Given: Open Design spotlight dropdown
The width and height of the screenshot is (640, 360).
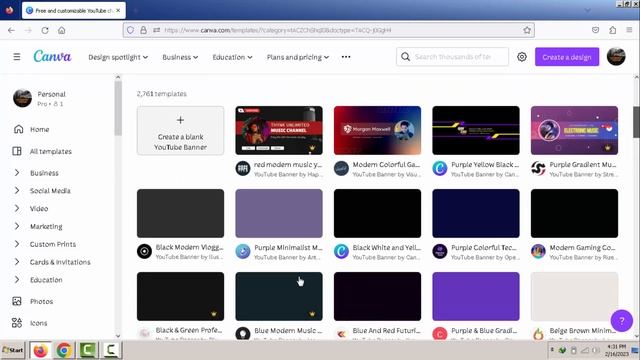Looking at the screenshot, I should point(118,57).
